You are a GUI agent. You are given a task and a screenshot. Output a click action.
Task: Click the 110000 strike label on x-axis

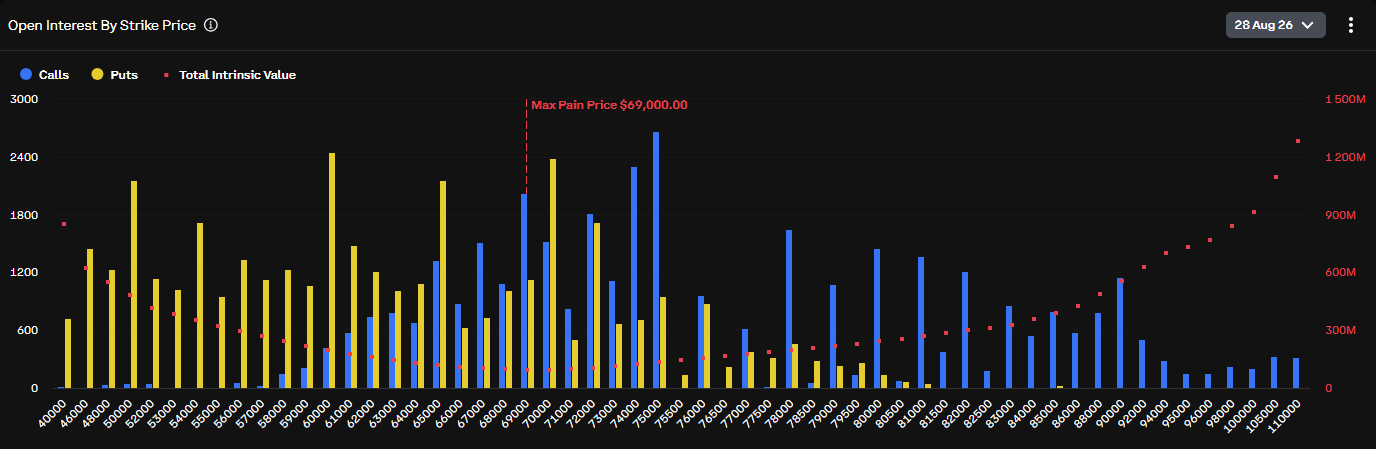(x=1285, y=415)
